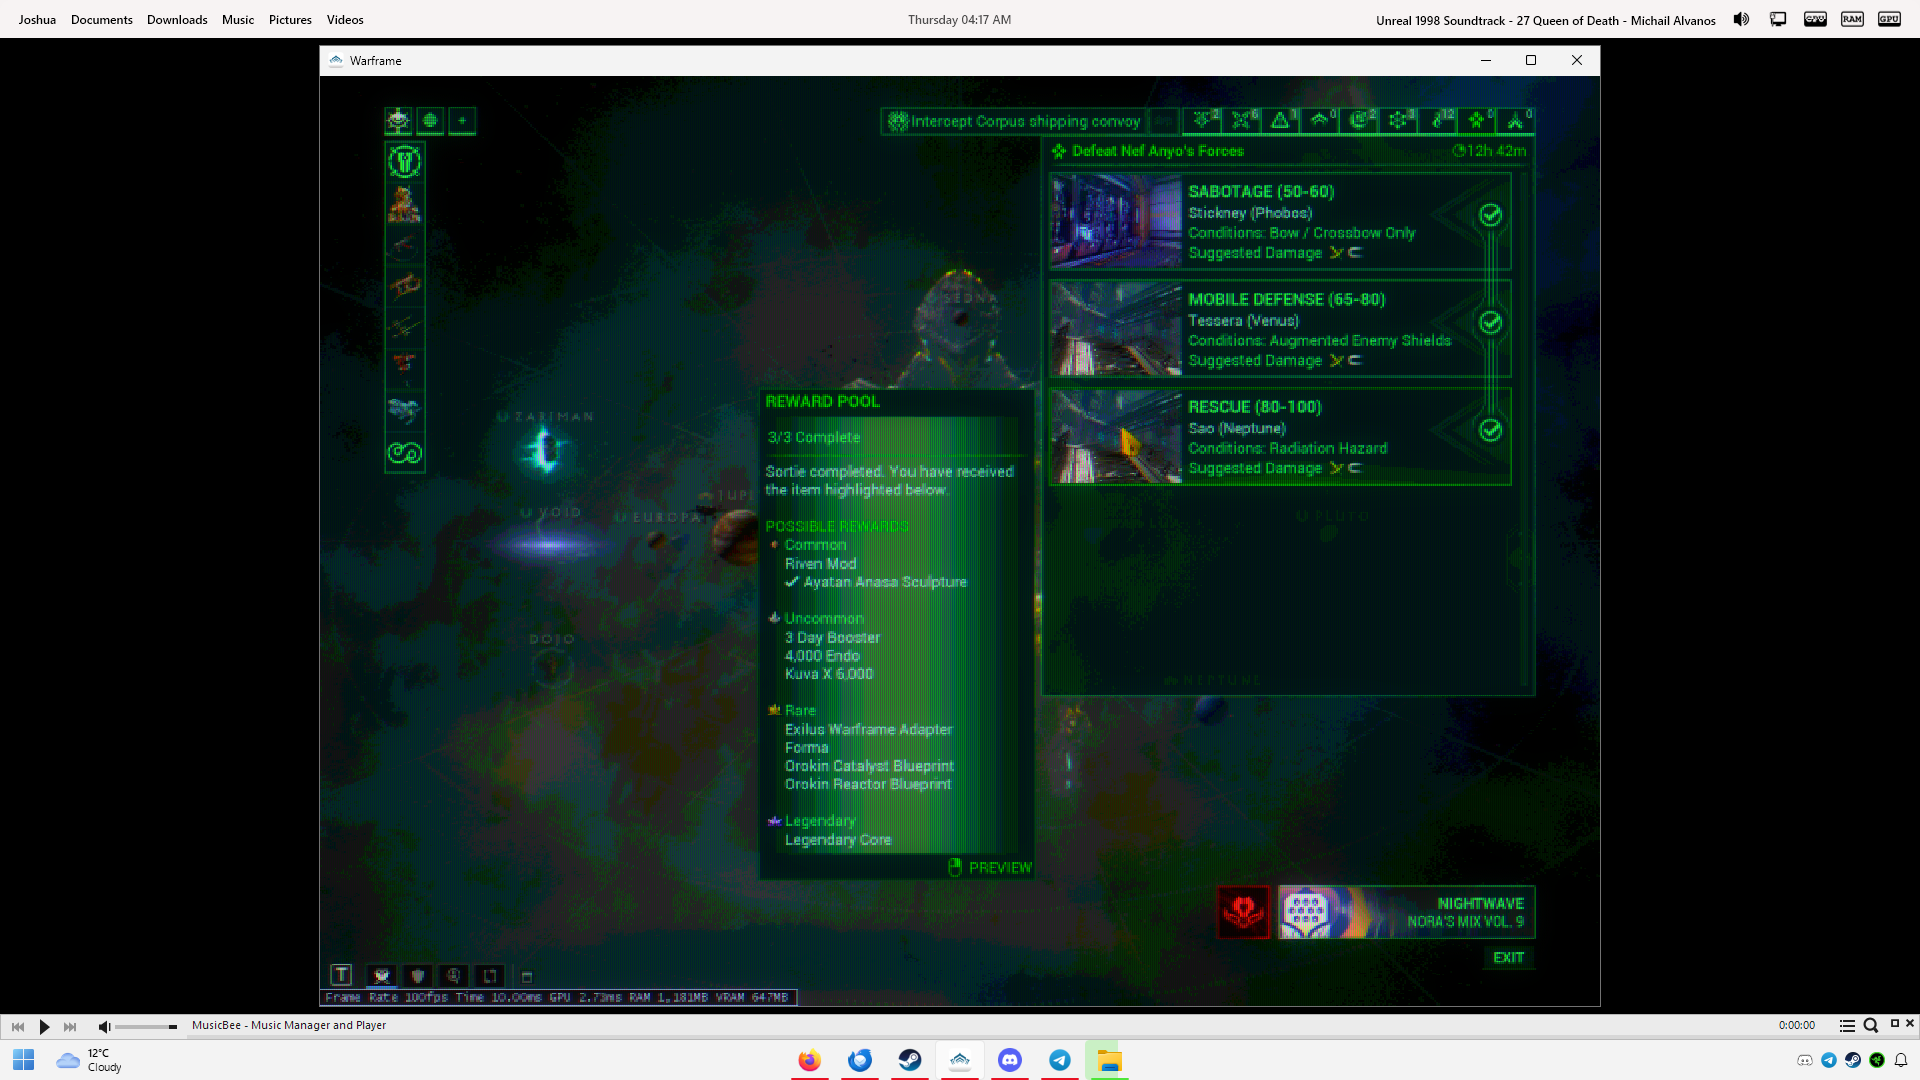Click the shield clan chat tab icon
1920x1080 pixels.
tap(418, 975)
